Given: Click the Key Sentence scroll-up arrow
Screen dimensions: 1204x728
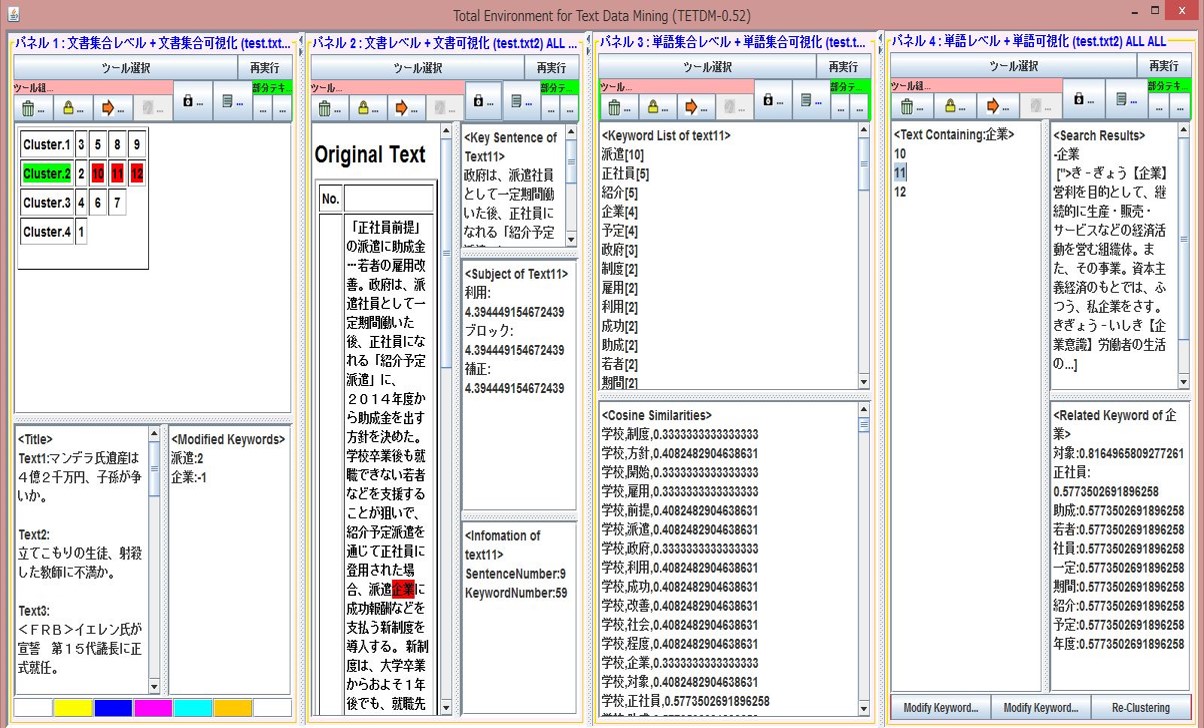Looking at the screenshot, I should point(571,132).
